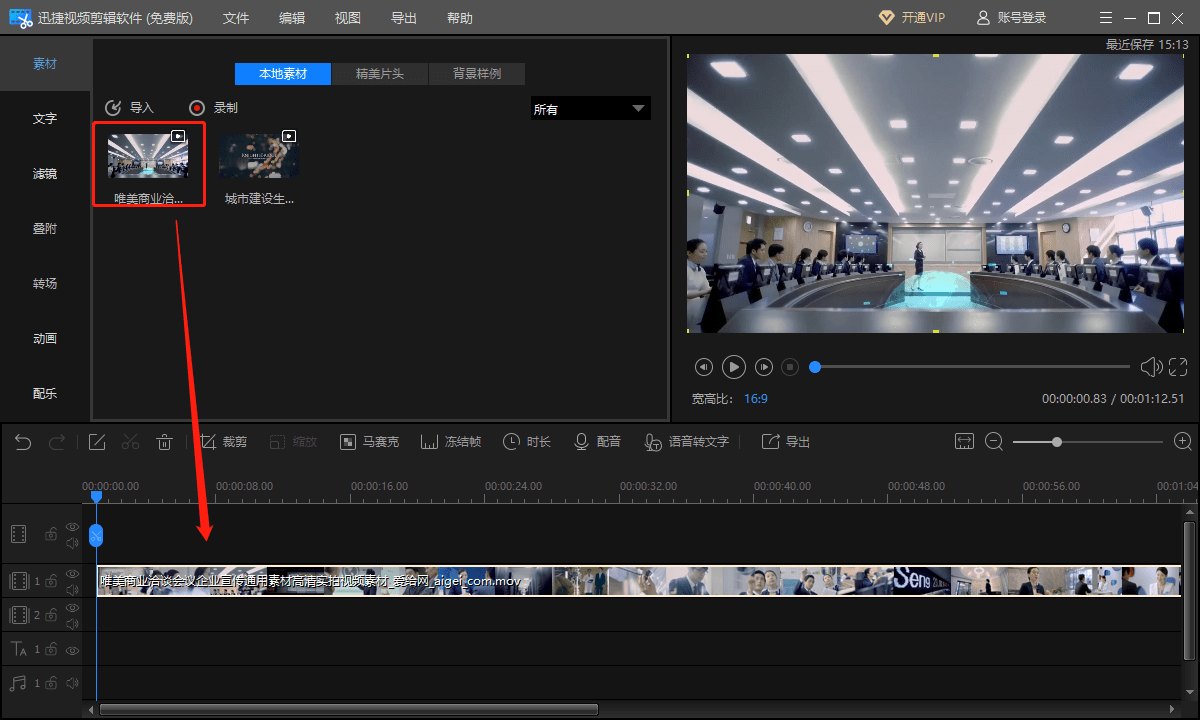Apply the 马赛克 mosaic tool

pyautogui.click(x=369, y=442)
